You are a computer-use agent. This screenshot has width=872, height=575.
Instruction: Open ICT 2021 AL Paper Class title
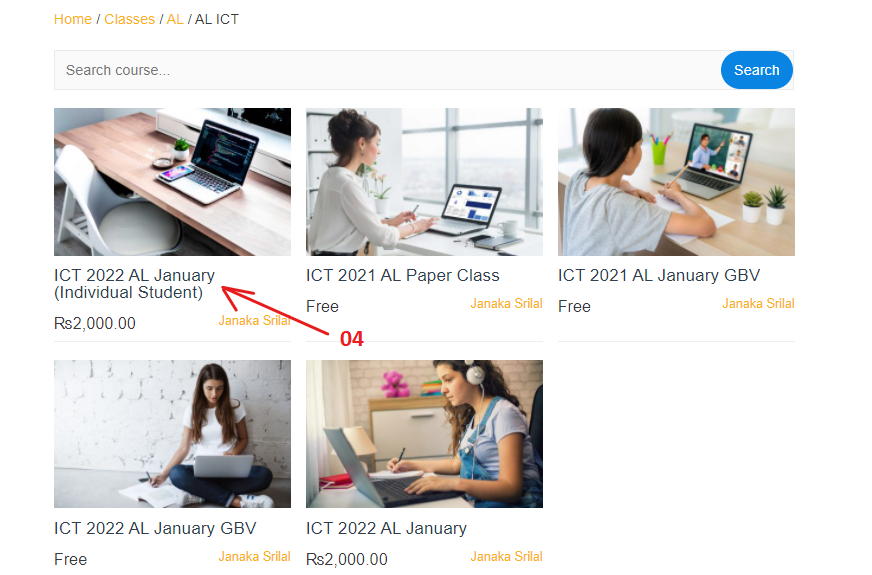click(403, 275)
